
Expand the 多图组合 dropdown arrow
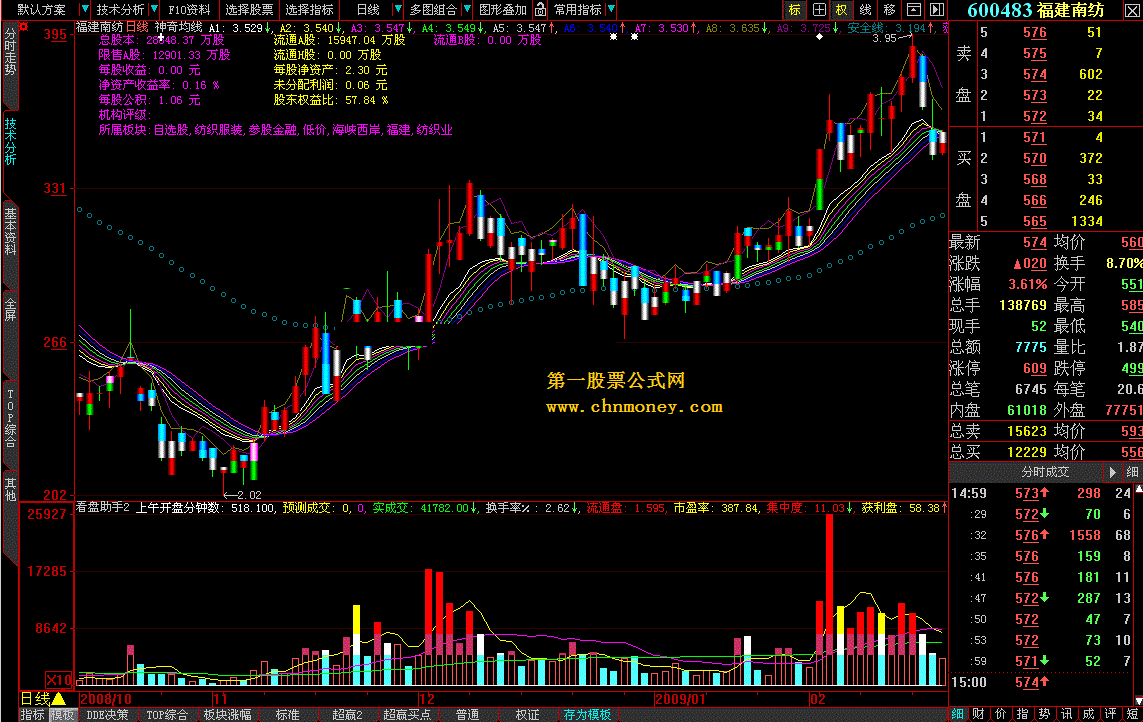pyautogui.click(x=467, y=9)
